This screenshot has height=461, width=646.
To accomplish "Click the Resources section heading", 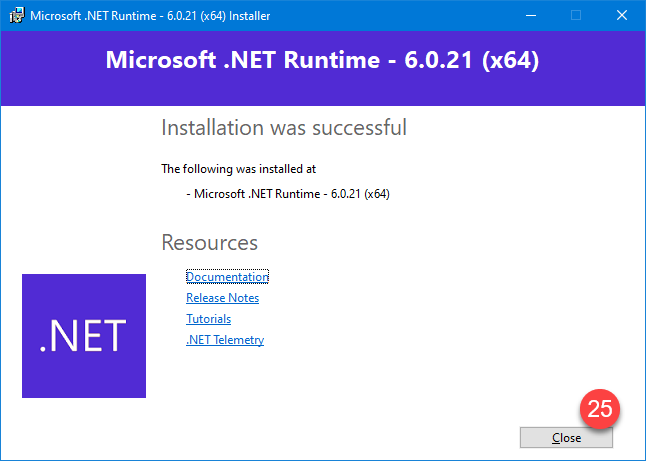I will click(x=209, y=243).
